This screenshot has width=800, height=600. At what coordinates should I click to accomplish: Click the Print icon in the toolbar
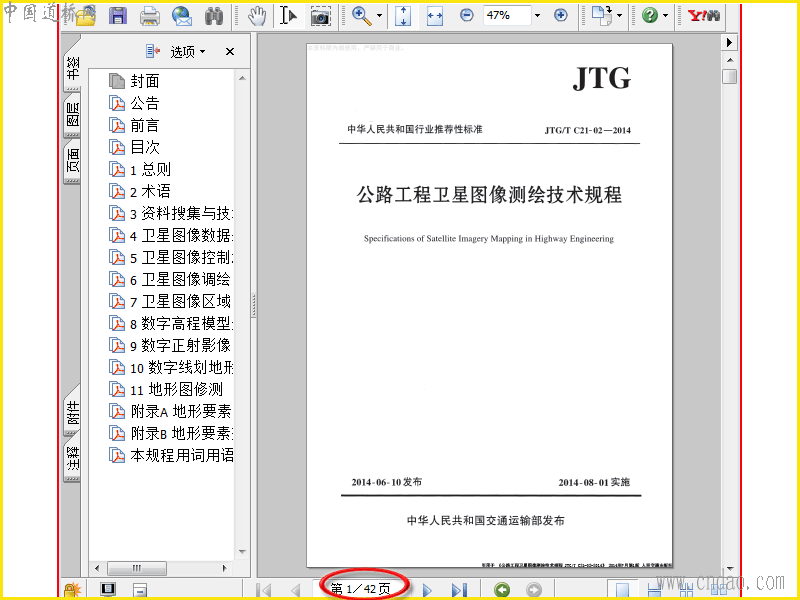149,16
